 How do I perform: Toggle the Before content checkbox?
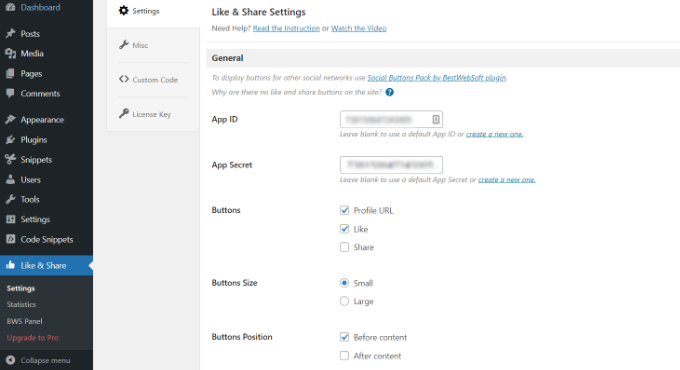tap(344, 337)
